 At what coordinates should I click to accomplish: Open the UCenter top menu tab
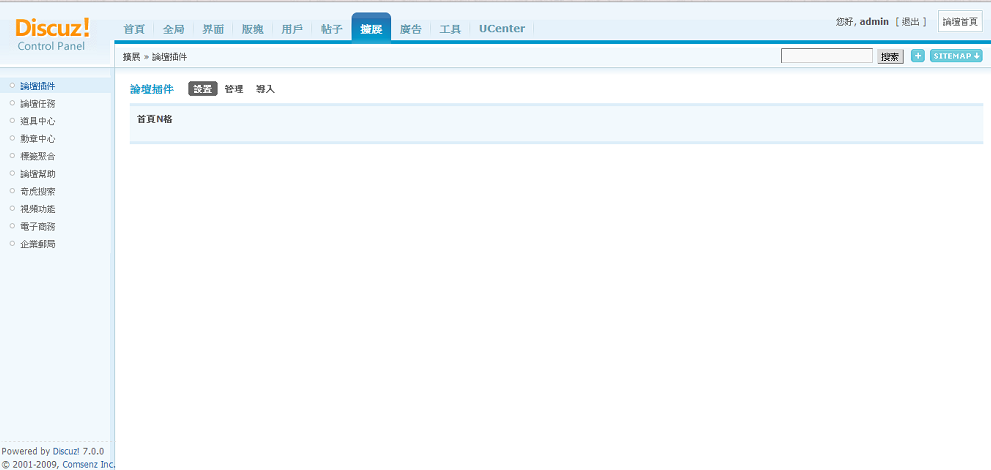[x=502, y=28]
